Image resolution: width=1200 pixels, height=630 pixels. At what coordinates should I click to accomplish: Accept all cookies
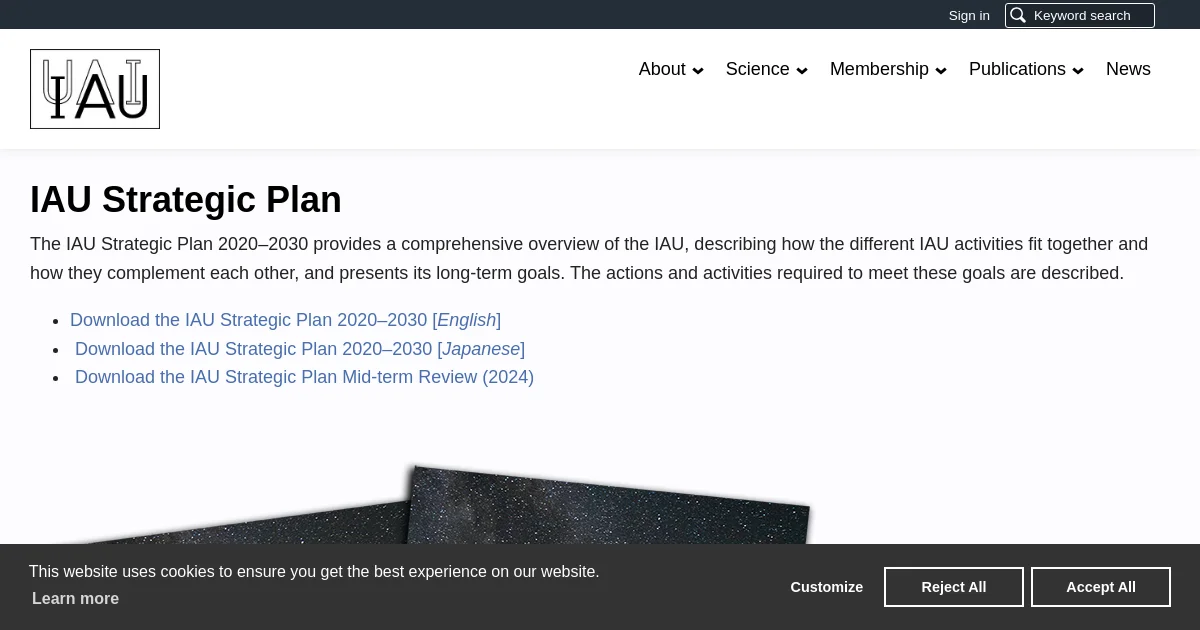tap(1101, 587)
